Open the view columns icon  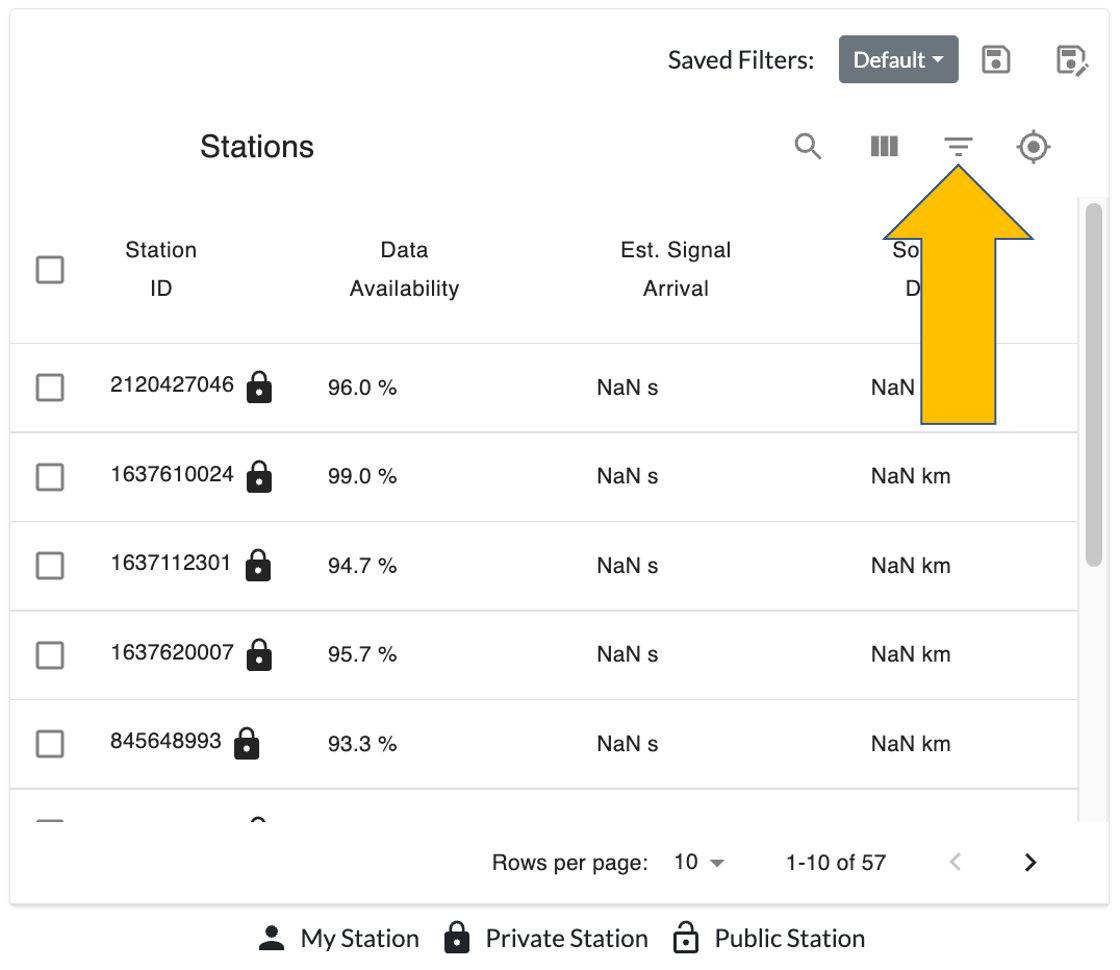[883, 147]
